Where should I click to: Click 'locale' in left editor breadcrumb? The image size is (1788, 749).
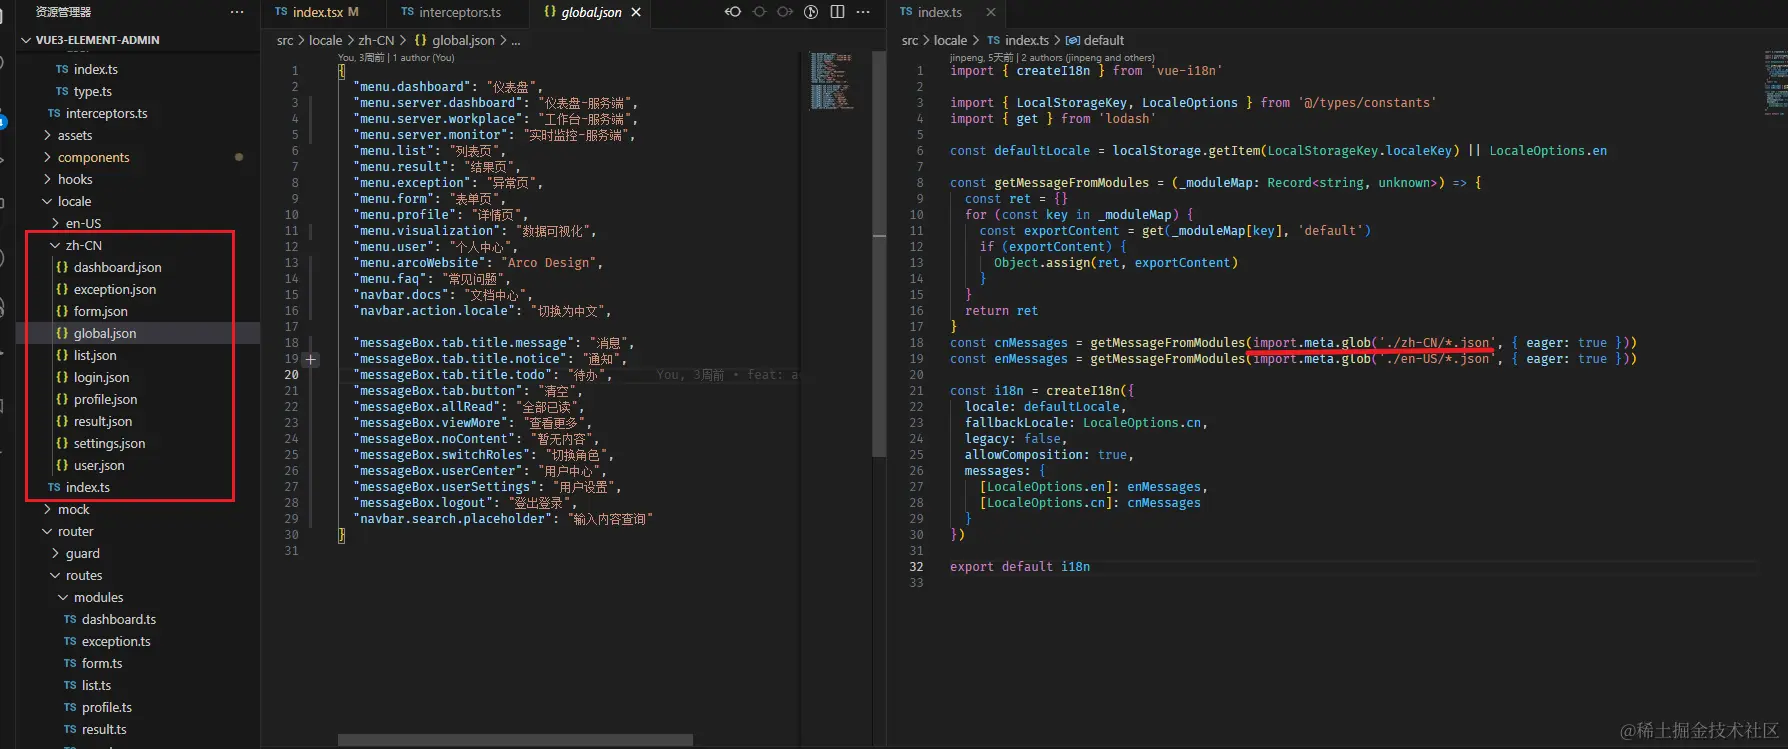(x=325, y=40)
